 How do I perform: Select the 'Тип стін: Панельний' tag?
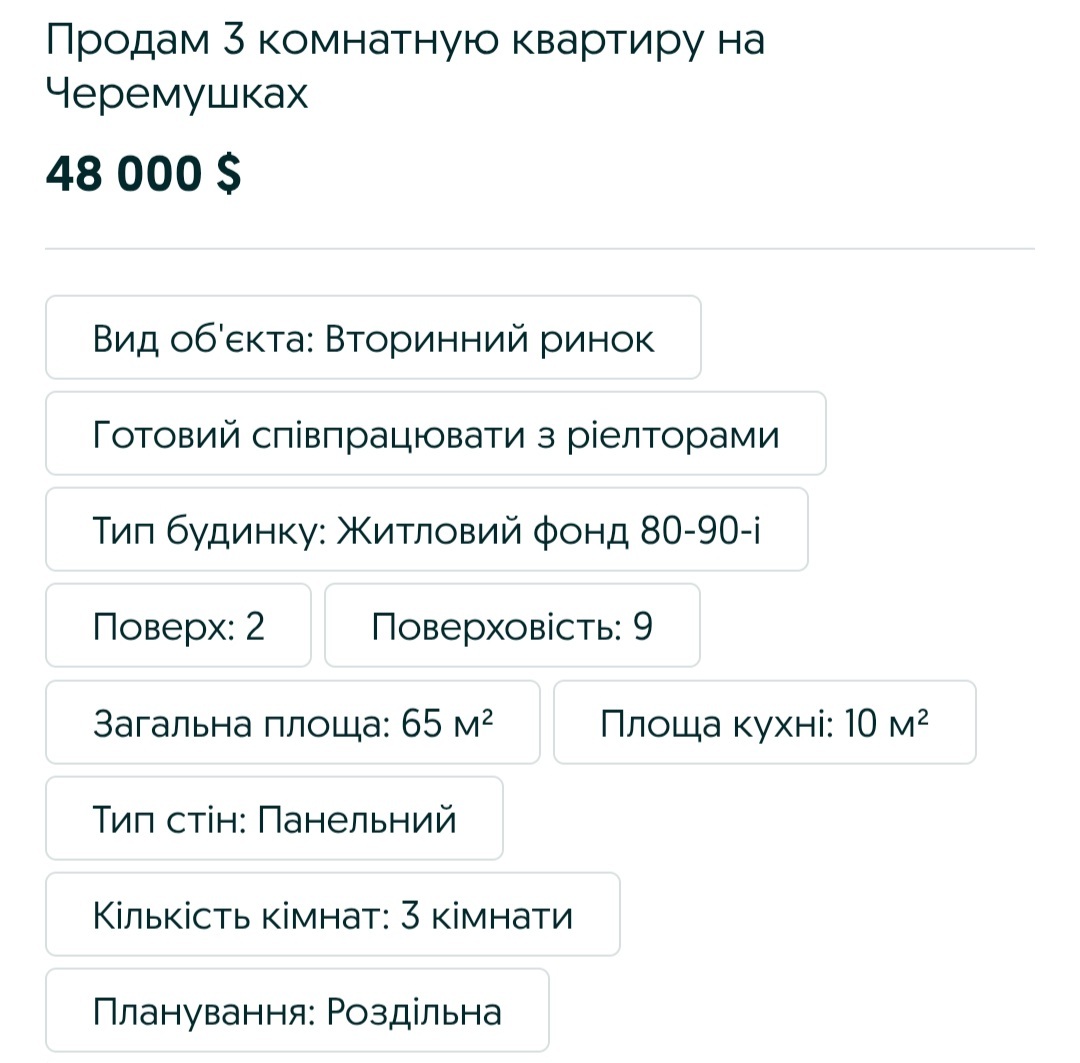pos(273,818)
